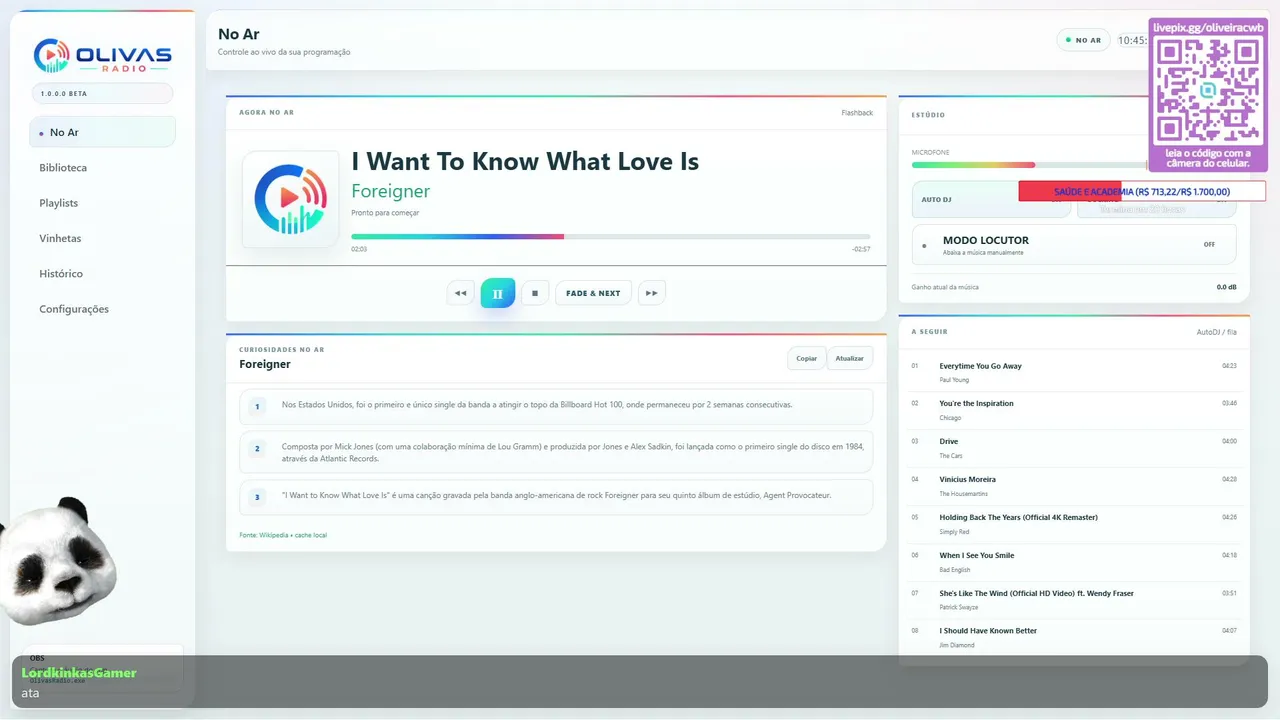The width and height of the screenshot is (1280, 720).
Task: Click the livepix QR code overlay
Action: tap(1208, 95)
